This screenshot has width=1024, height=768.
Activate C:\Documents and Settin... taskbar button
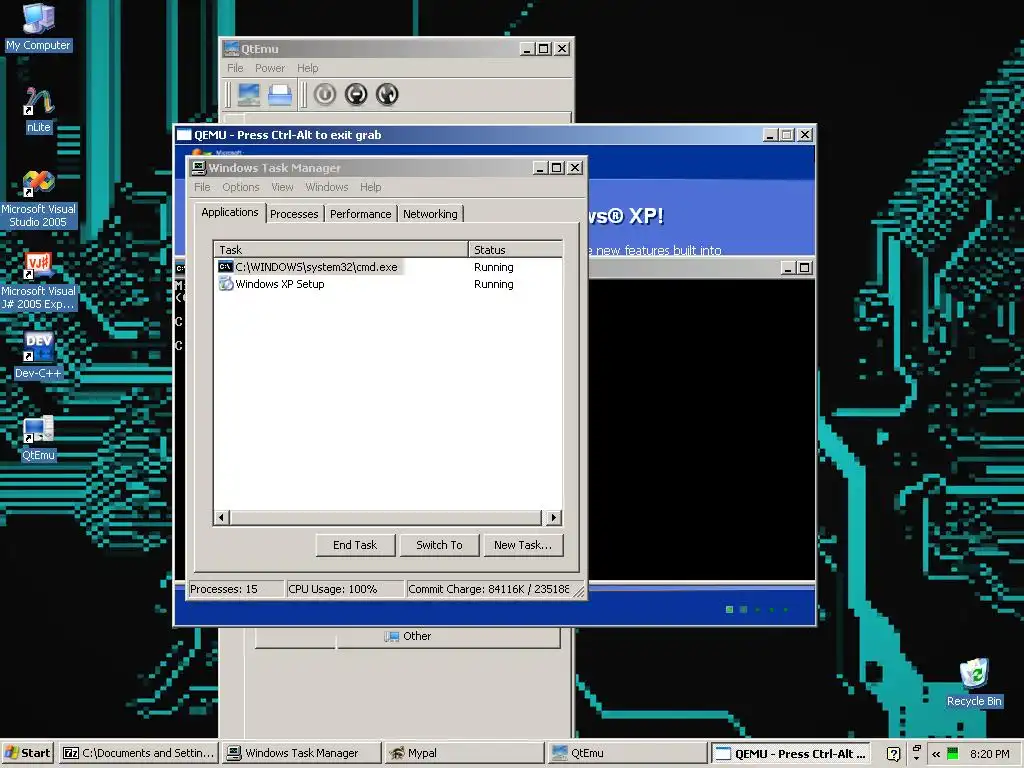(138, 753)
